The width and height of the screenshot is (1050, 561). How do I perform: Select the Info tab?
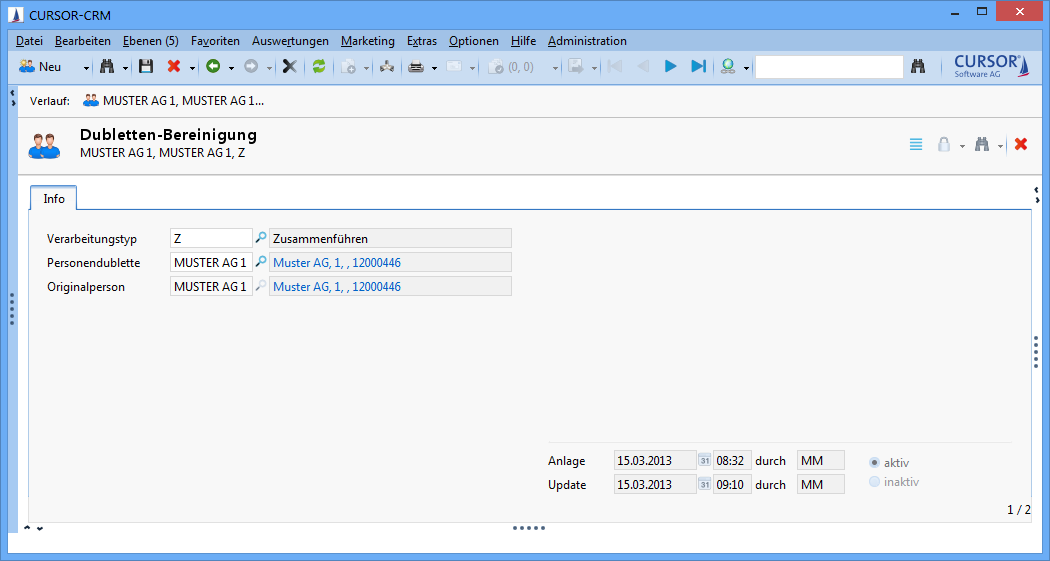(x=54, y=199)
